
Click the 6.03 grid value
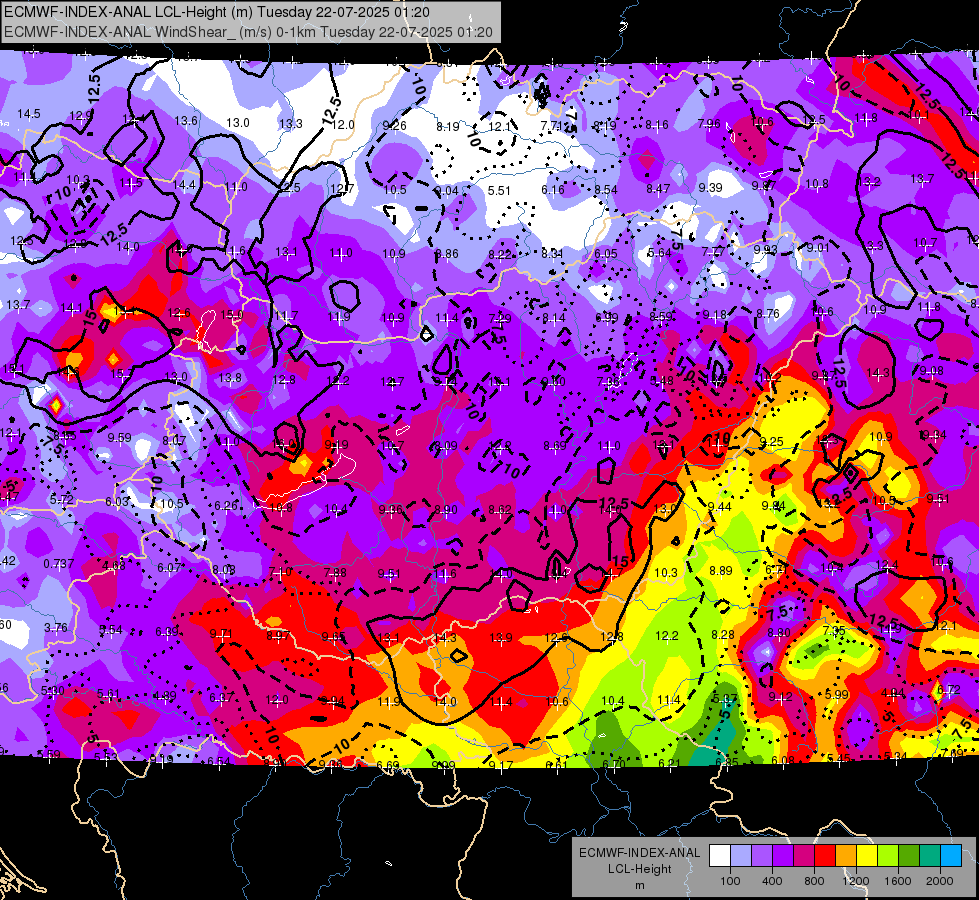pyautogui.click(x=117, y=502)
